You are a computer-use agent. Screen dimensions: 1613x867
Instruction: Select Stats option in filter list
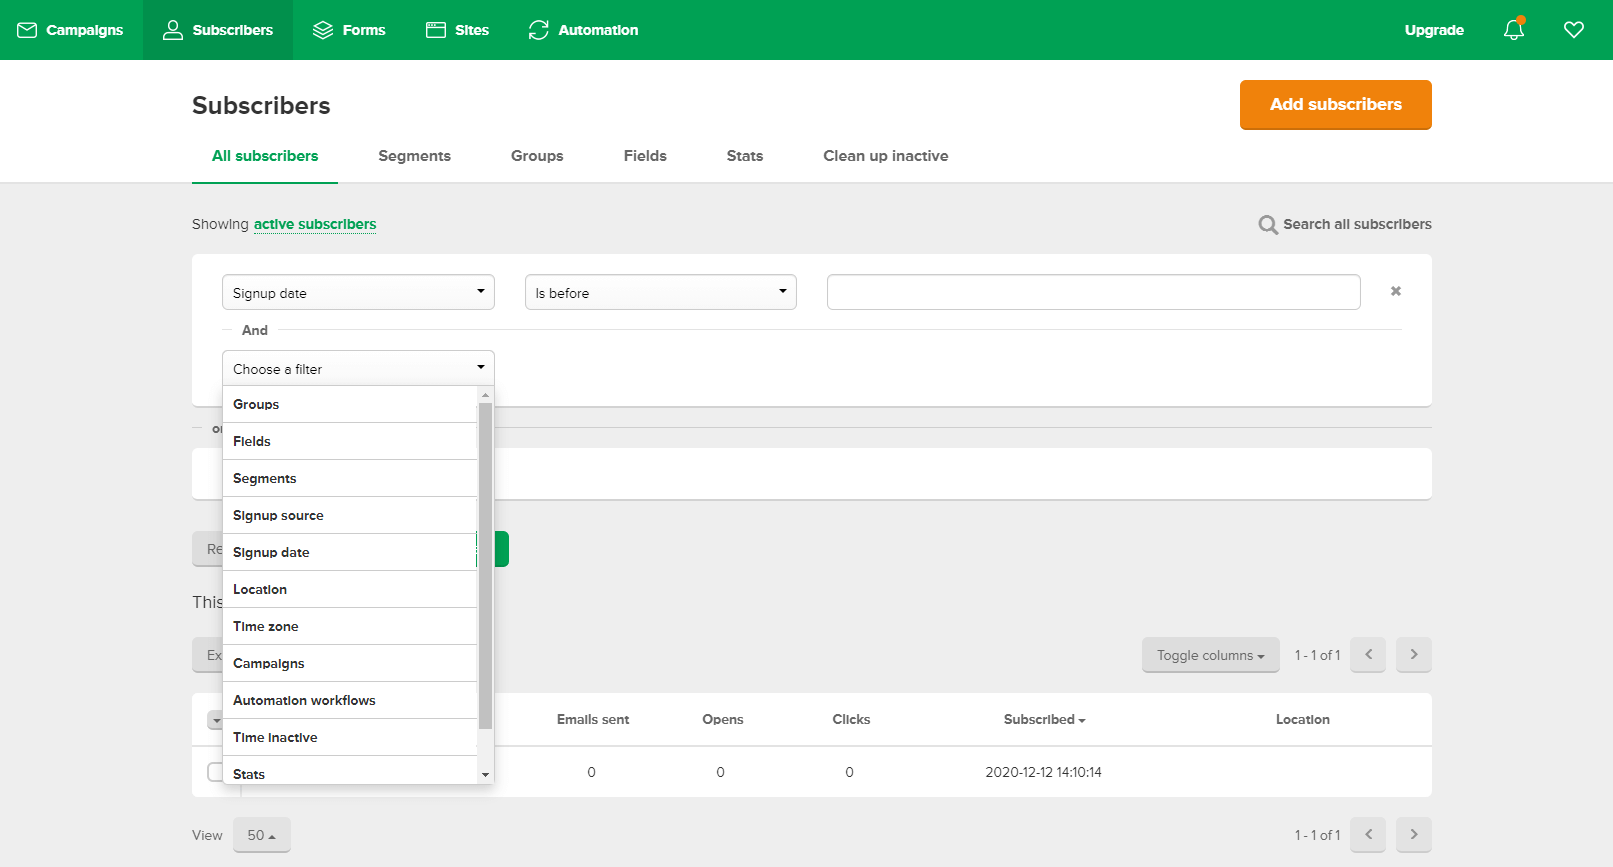point(350,771)
